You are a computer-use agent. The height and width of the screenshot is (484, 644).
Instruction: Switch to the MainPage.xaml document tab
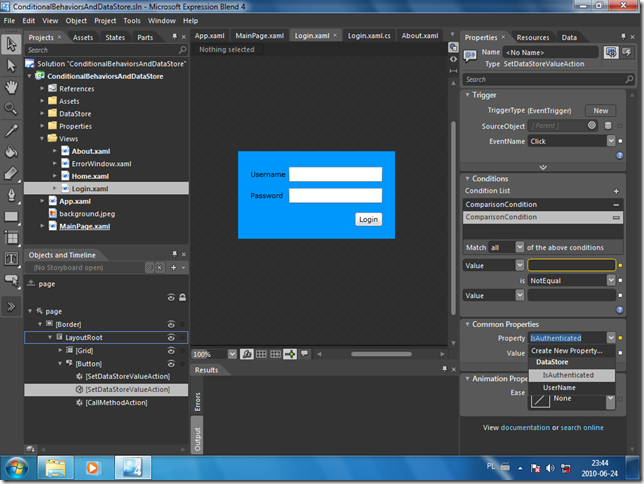260,35
